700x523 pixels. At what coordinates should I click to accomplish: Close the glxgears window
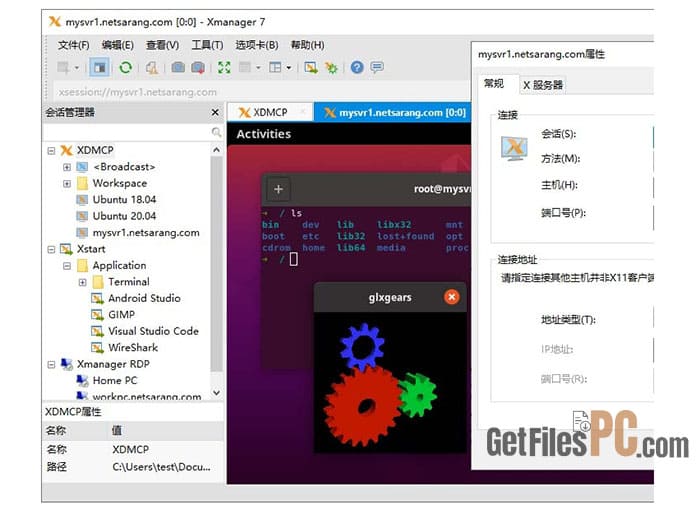[452, 297]
